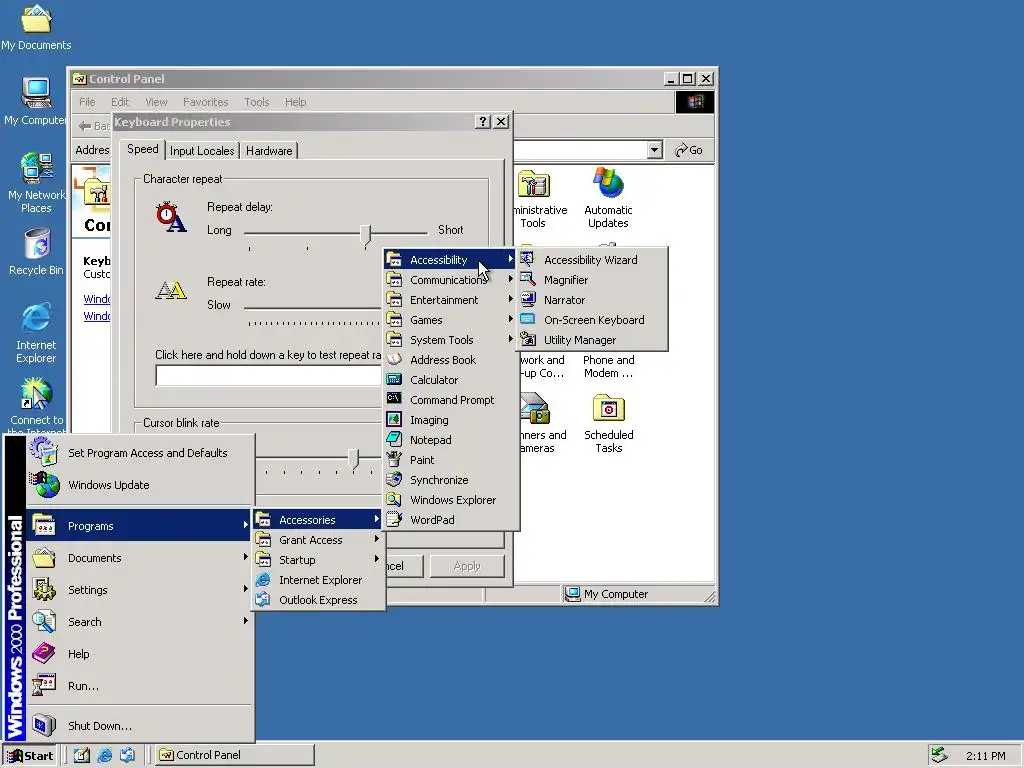Image resolution: width=1024 pixels, height=768 pixels.
Task: Expand Games submenu
Action: click(451, 320)
